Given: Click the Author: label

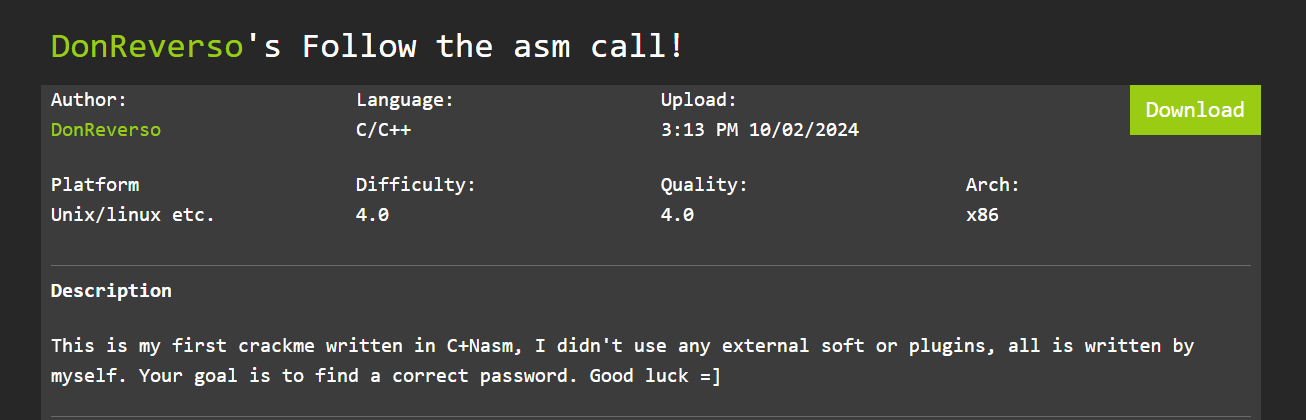Looking at the screenshot, I should pyautogui.click(x=89, y=100).
